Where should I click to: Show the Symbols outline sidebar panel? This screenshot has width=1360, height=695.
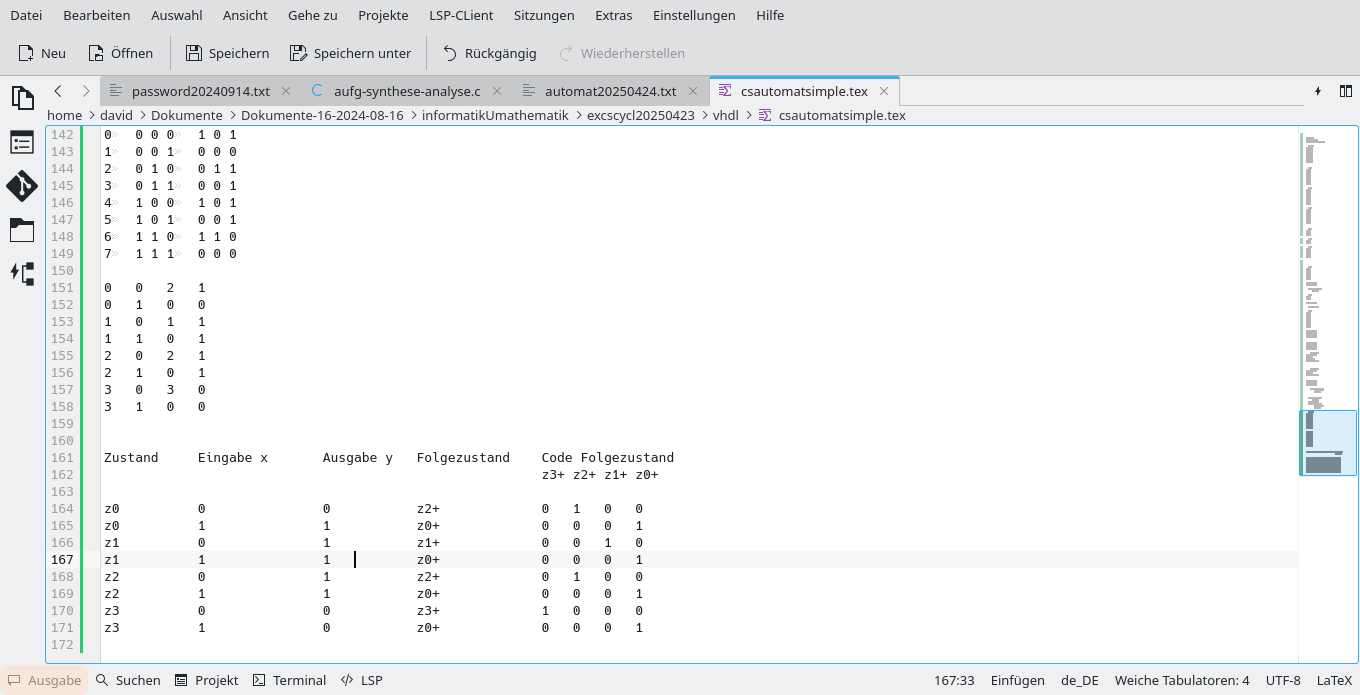(22, 142)
